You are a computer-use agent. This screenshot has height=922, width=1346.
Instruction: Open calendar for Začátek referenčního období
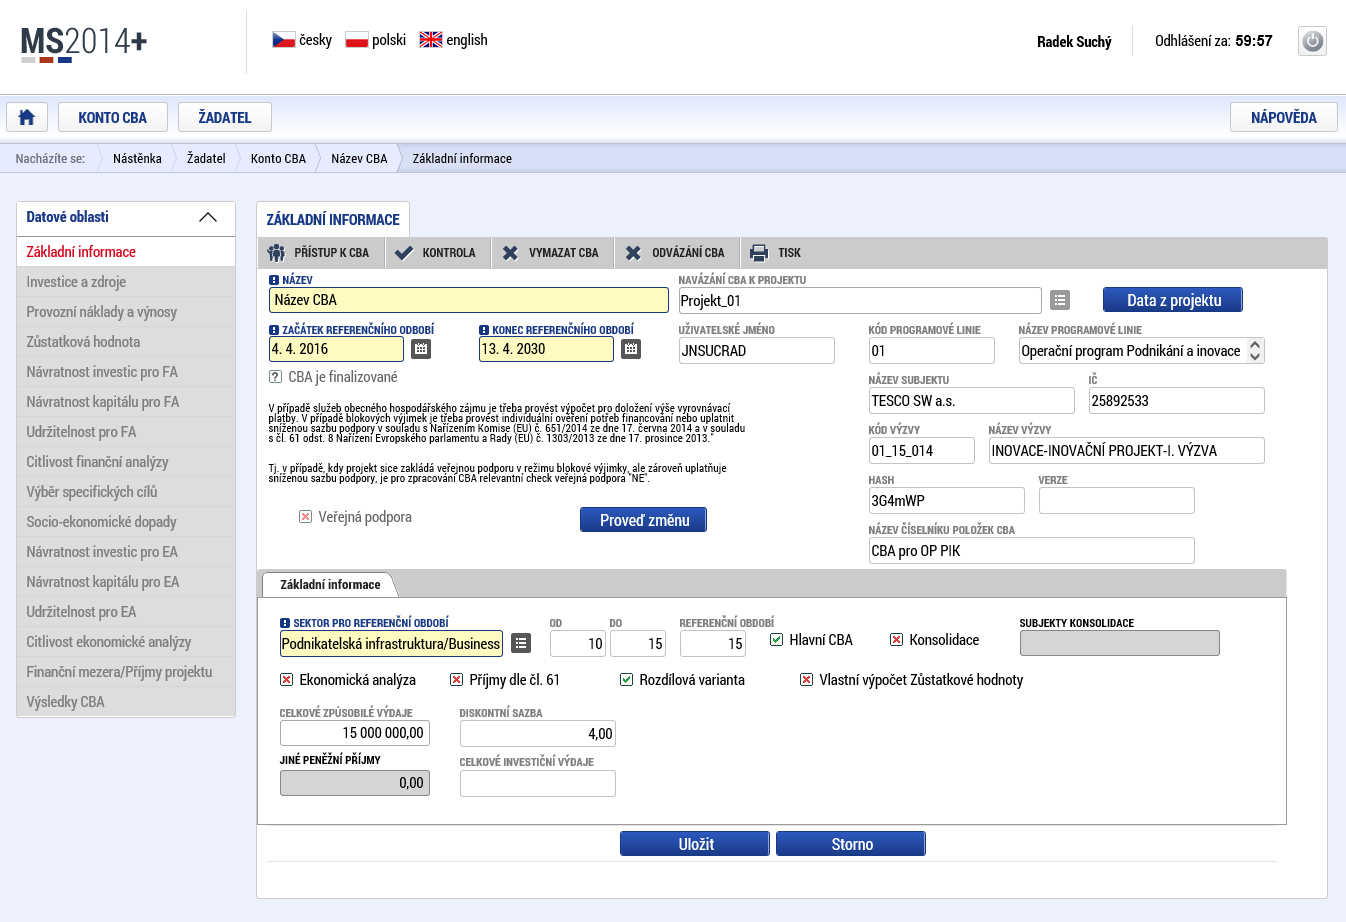click(421, 349)
